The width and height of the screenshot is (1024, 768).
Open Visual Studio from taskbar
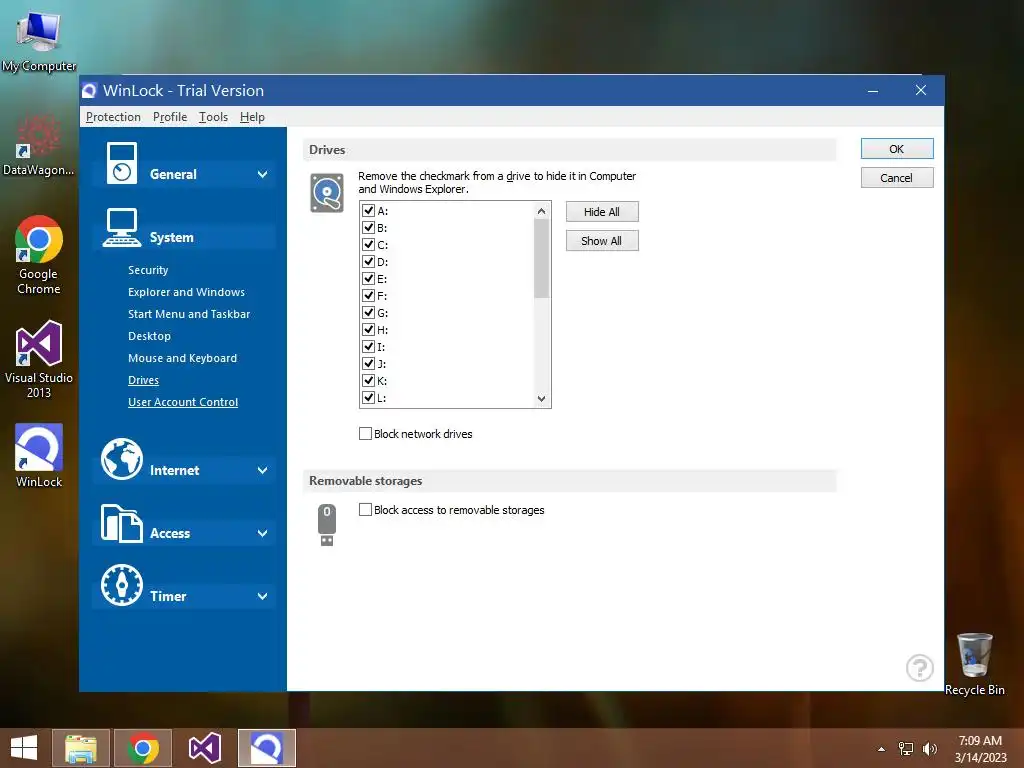(204, 748)
